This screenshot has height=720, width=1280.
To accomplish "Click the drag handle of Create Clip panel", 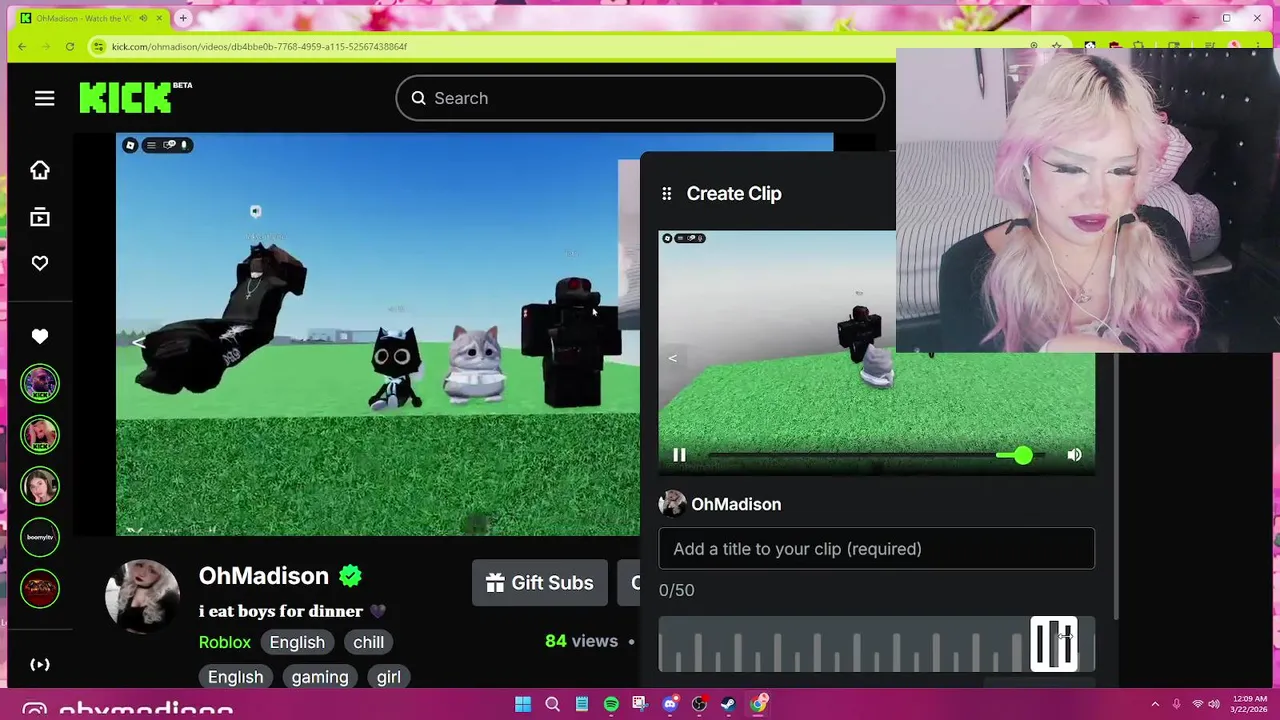I will pyautogui.click(x=667, y=194).
